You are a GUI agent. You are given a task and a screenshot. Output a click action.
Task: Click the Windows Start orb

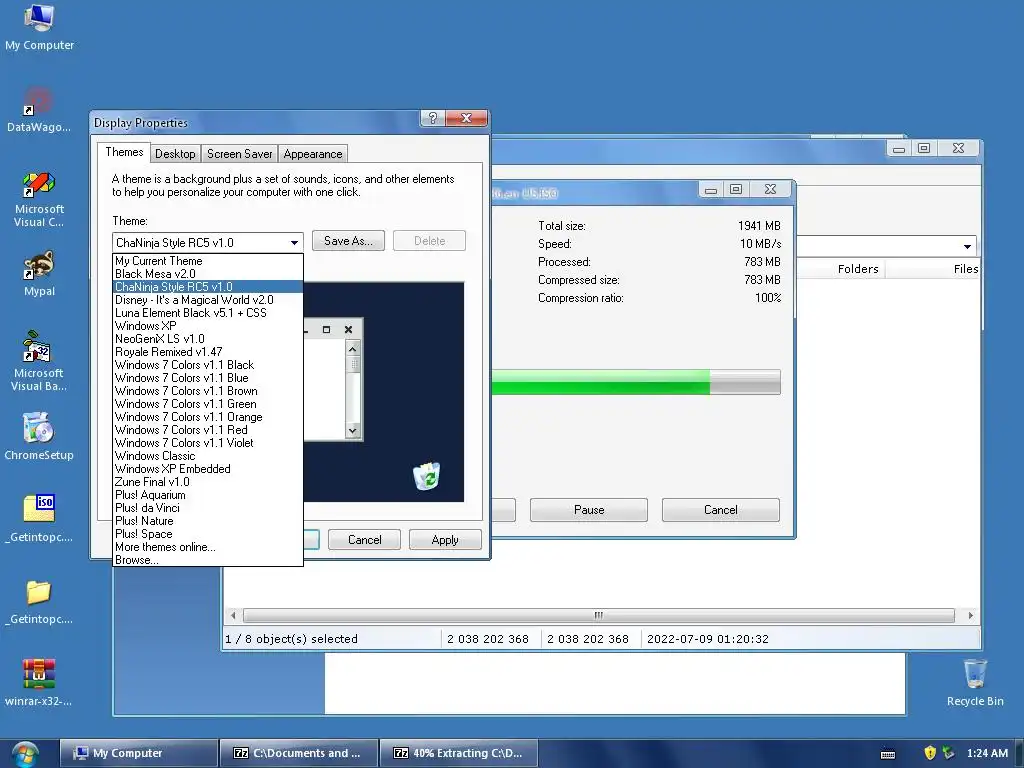point(25,754)
